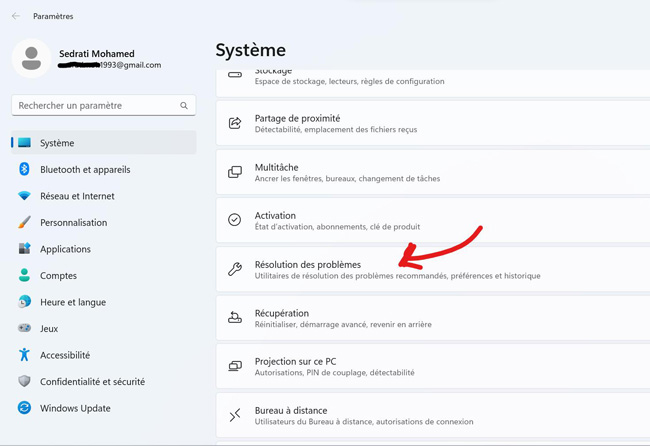Open the Personnalisation paintbrush icon
The height and width of the screenshot is (446, 650).
point(24,223)
